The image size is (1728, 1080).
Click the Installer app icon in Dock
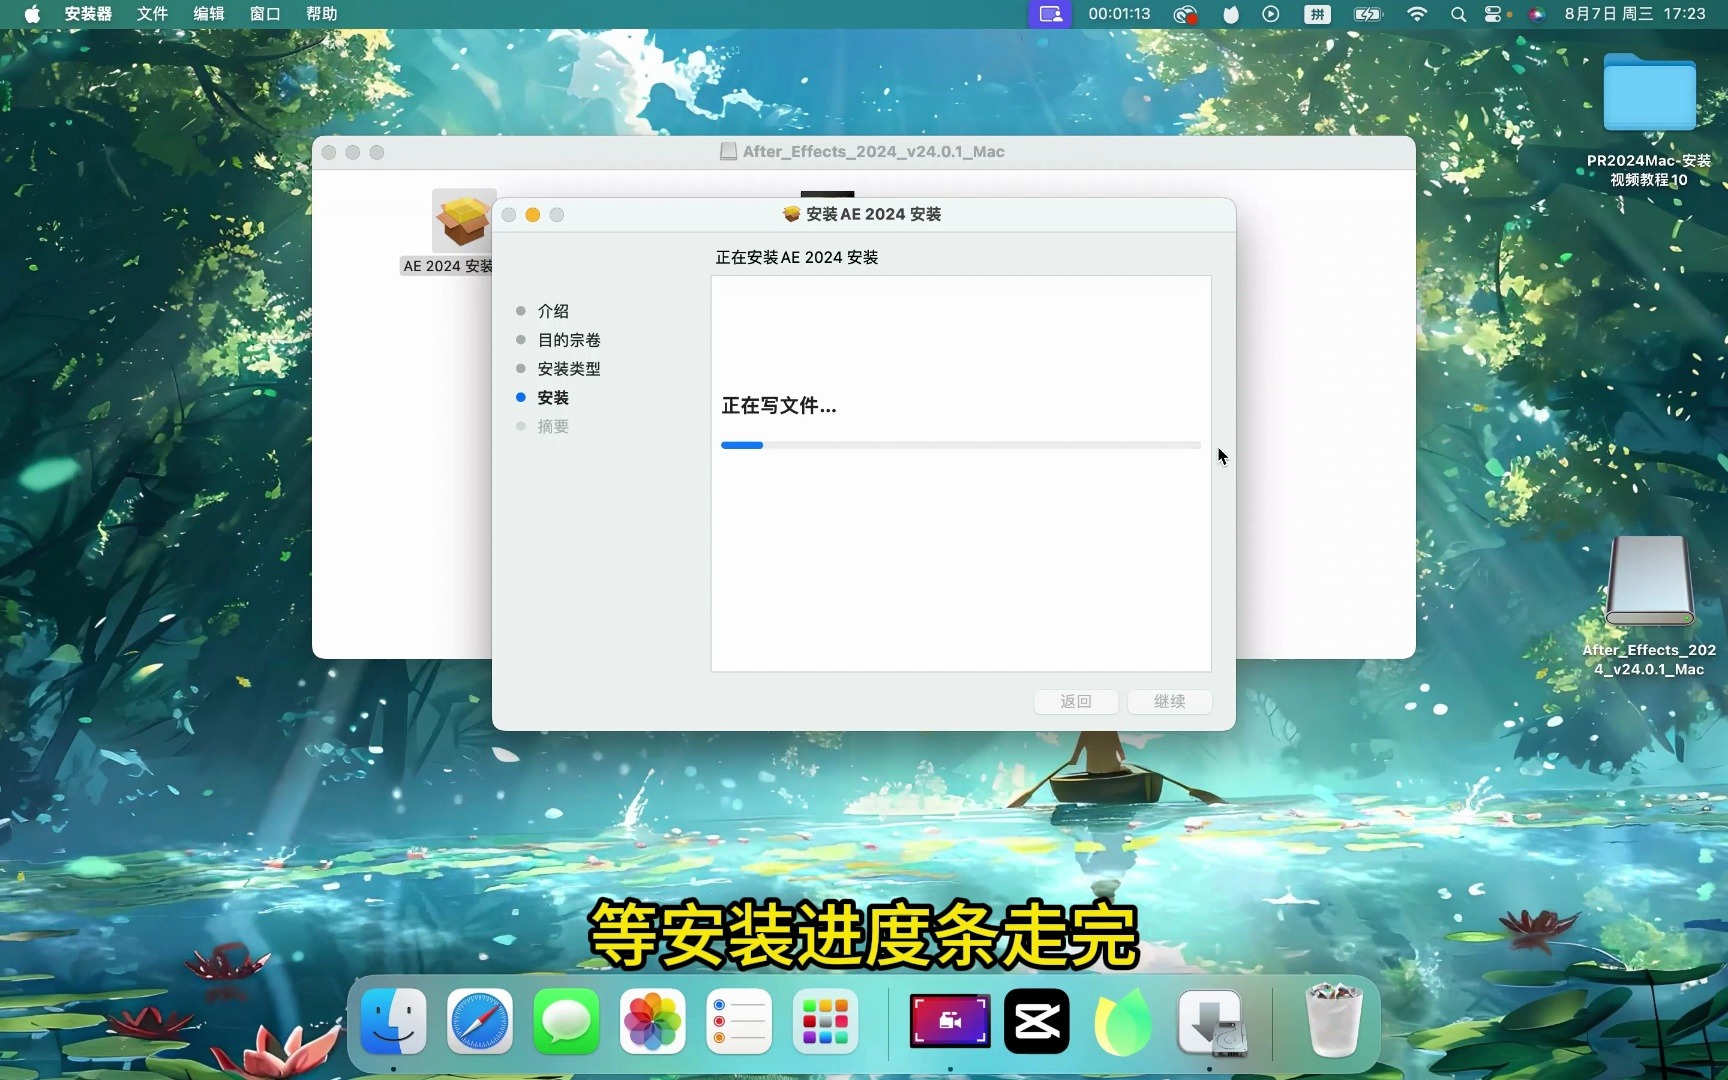[x=1210, y=1022]
